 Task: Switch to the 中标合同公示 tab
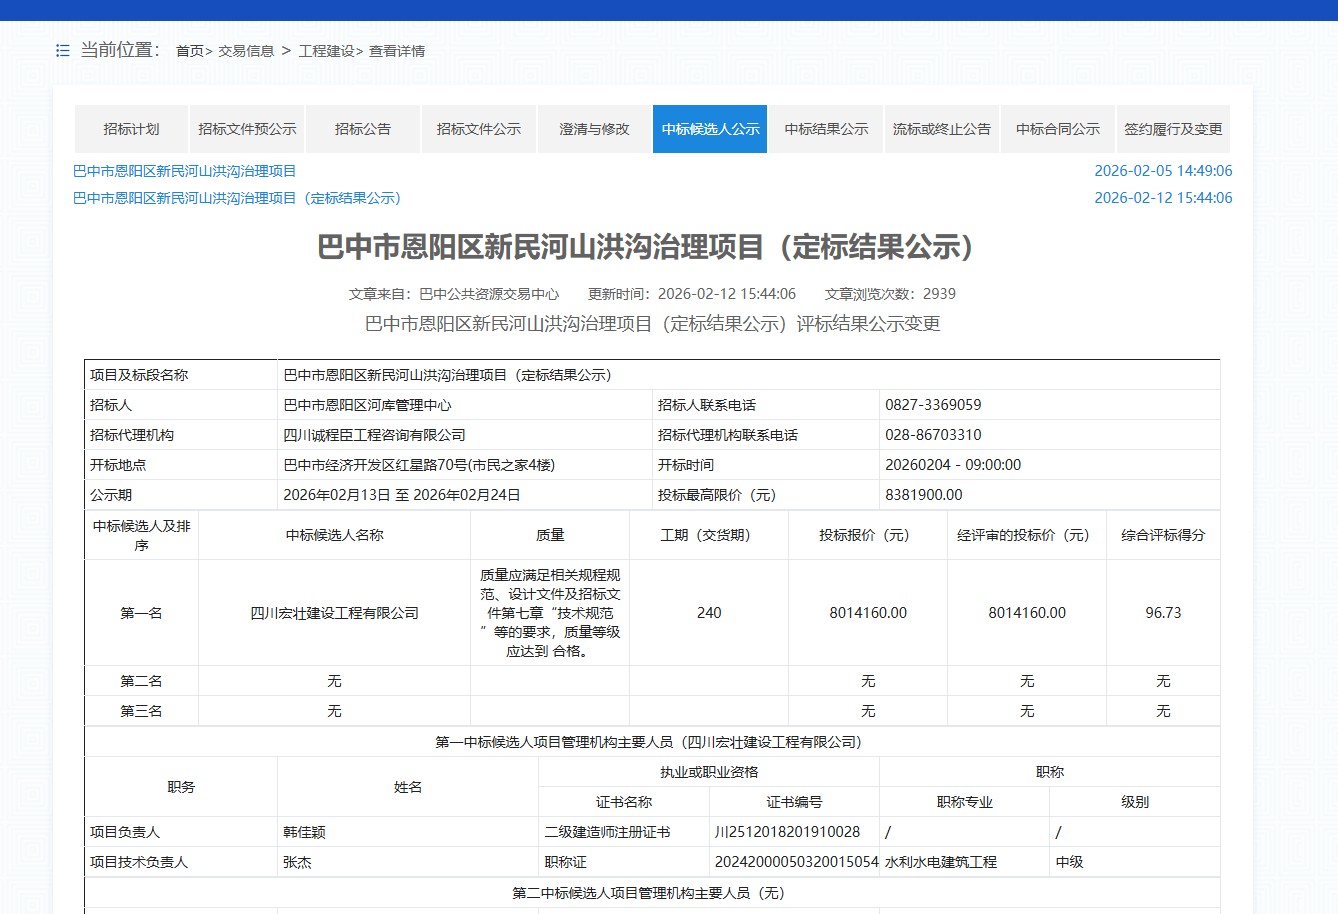(1058, 129)
